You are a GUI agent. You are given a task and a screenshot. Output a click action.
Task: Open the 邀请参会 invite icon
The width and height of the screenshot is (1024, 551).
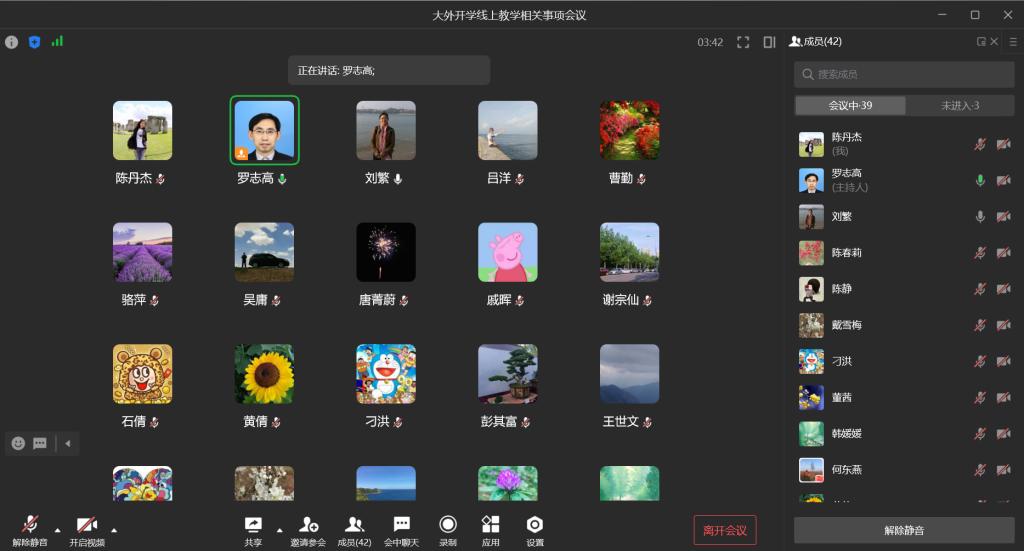click(x=308, y=525)
